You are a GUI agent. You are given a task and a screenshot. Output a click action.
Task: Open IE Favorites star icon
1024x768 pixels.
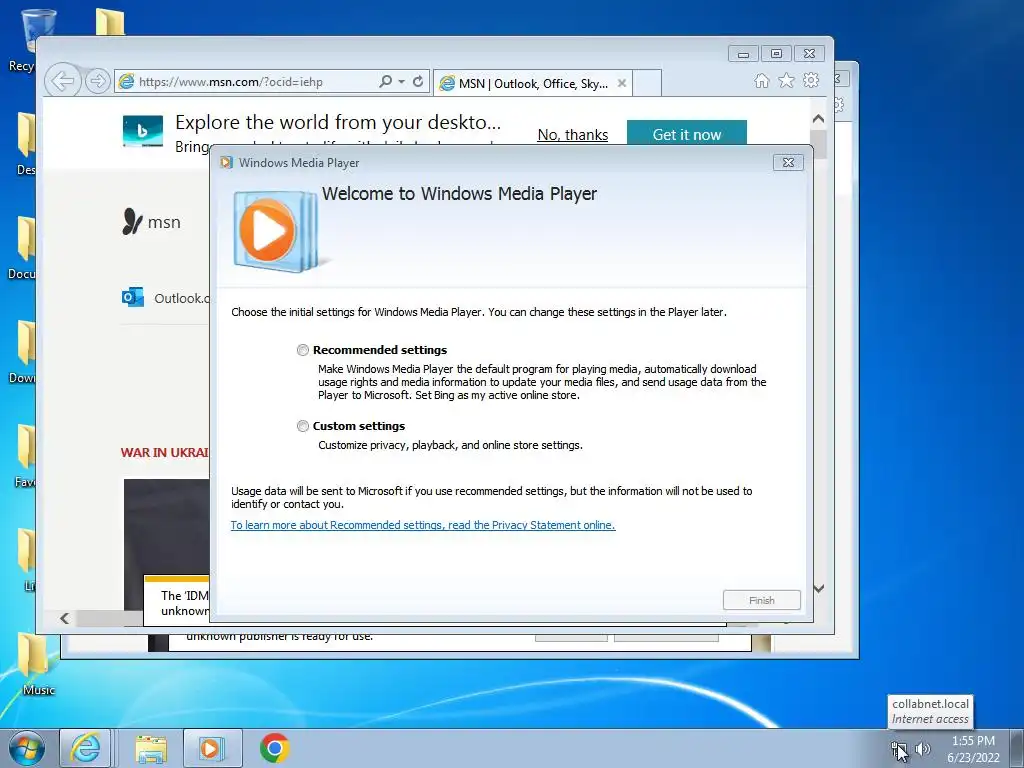pos(786,80)
